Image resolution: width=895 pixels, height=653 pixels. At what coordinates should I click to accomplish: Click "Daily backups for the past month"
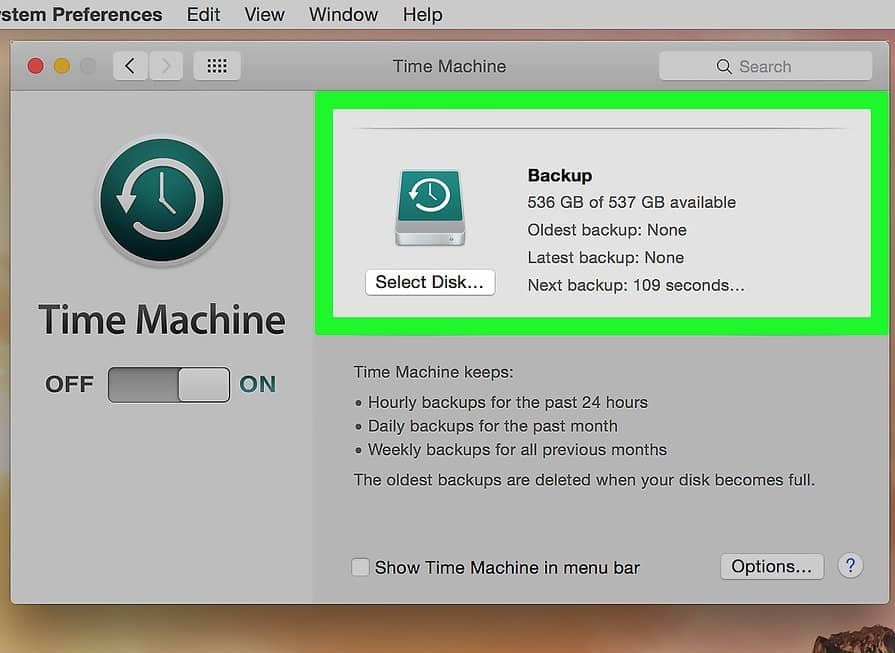(x=493, y=426)
